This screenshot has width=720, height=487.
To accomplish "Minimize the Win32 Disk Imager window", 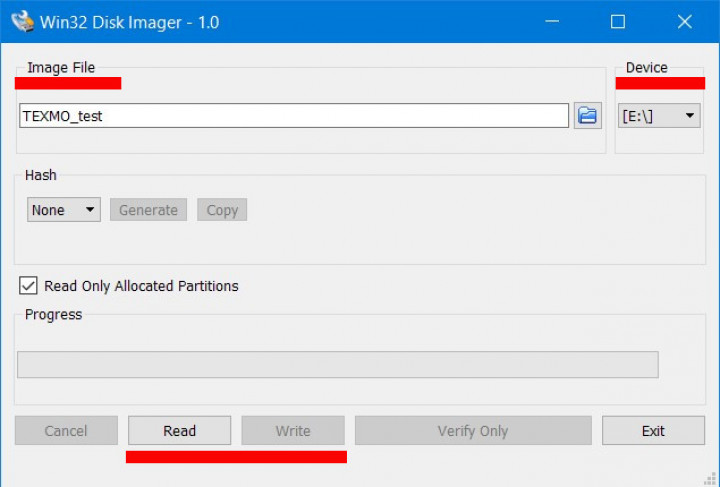I will 552,22.
